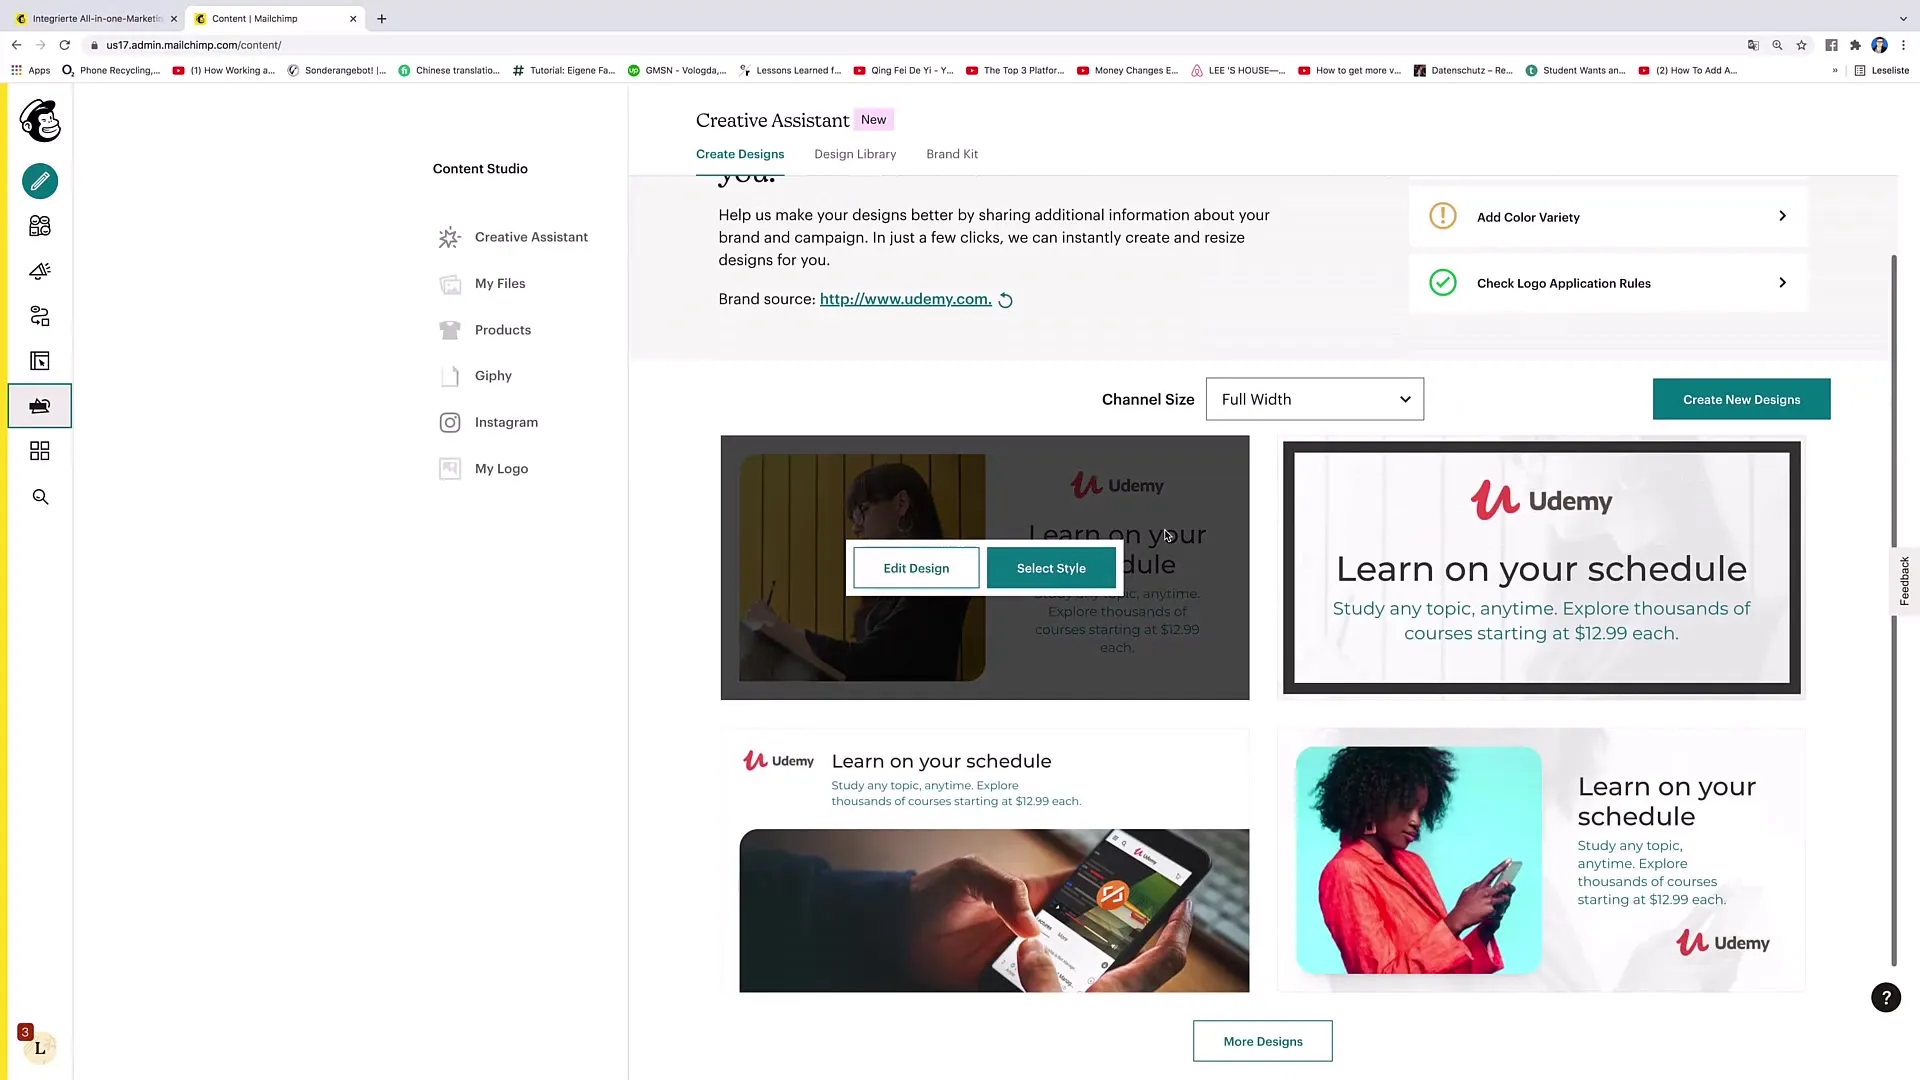This screenshot has height=1080, width=1920.
Task: Select Products in Content Studio menu
Action: 503,330
